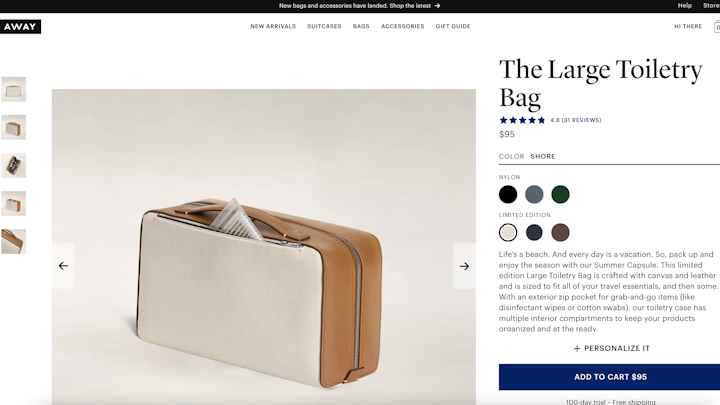This screenshot has width=720, height=405.
Task: Click the plus icon beside Personalize It
Action: (x=577, y=349)
